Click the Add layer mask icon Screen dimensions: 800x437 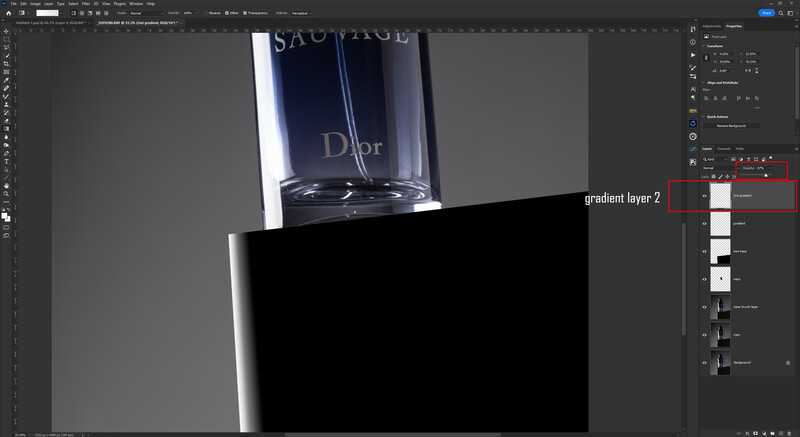tap(756, 433)
